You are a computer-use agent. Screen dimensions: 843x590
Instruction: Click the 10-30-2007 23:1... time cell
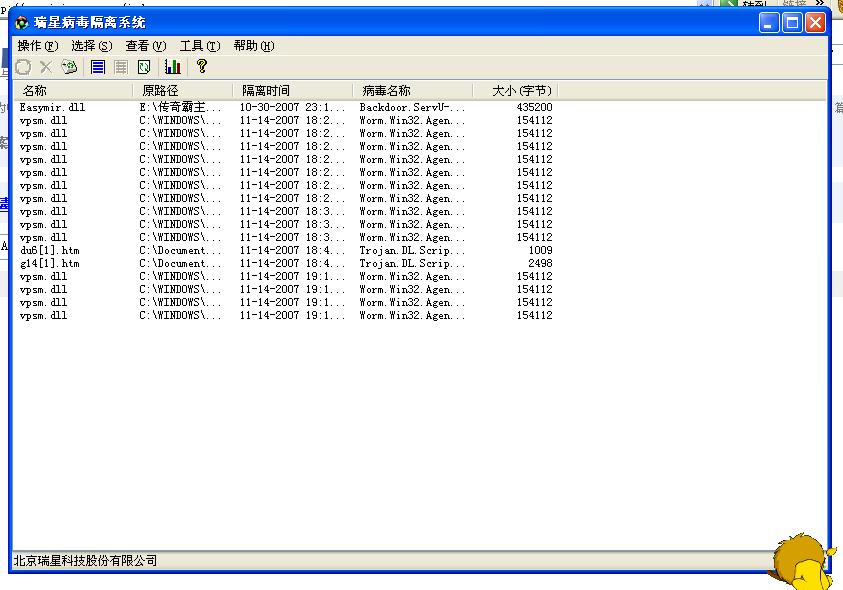click(x=292, y=108)
